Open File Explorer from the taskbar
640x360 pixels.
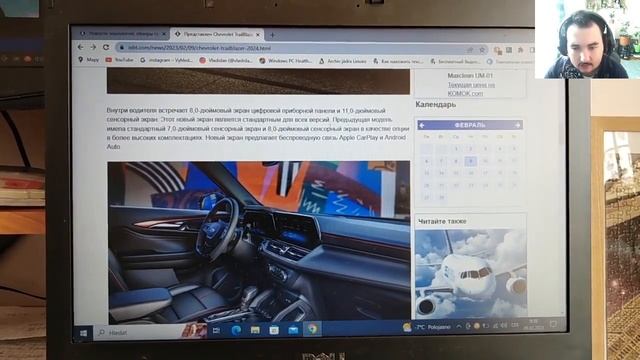(x=255, y=330)
